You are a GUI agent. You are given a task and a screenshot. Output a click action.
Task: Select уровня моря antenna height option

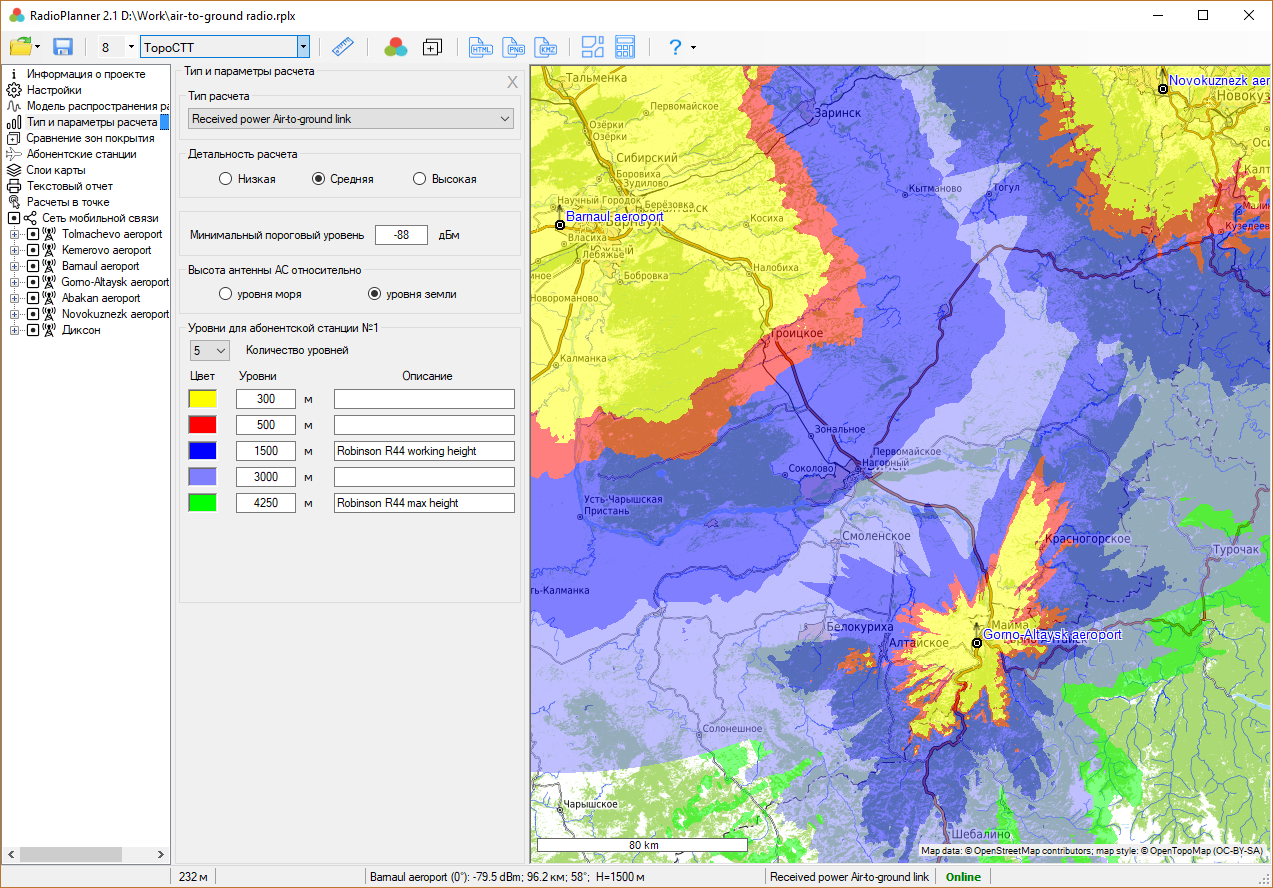(226, 294)
